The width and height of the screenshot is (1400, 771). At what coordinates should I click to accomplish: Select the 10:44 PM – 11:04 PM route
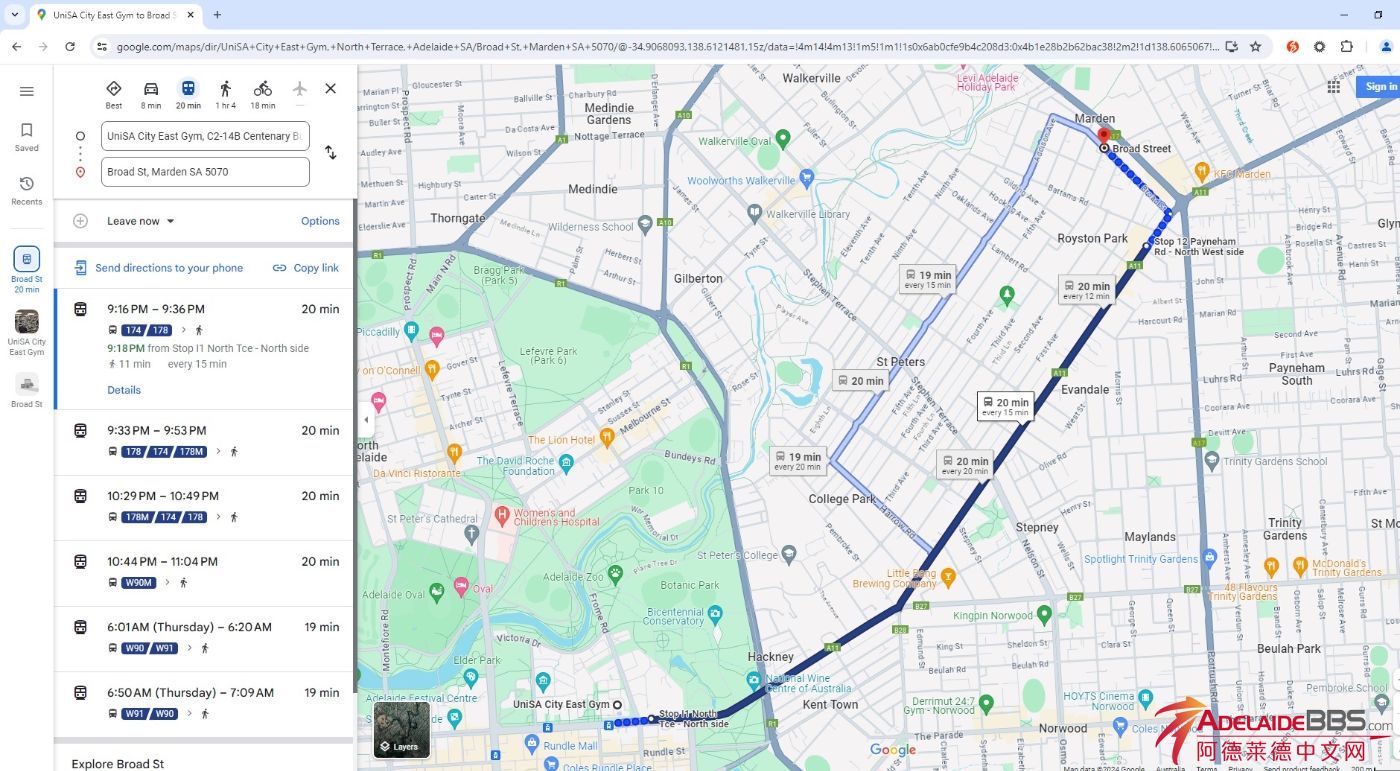click(205, 572)
